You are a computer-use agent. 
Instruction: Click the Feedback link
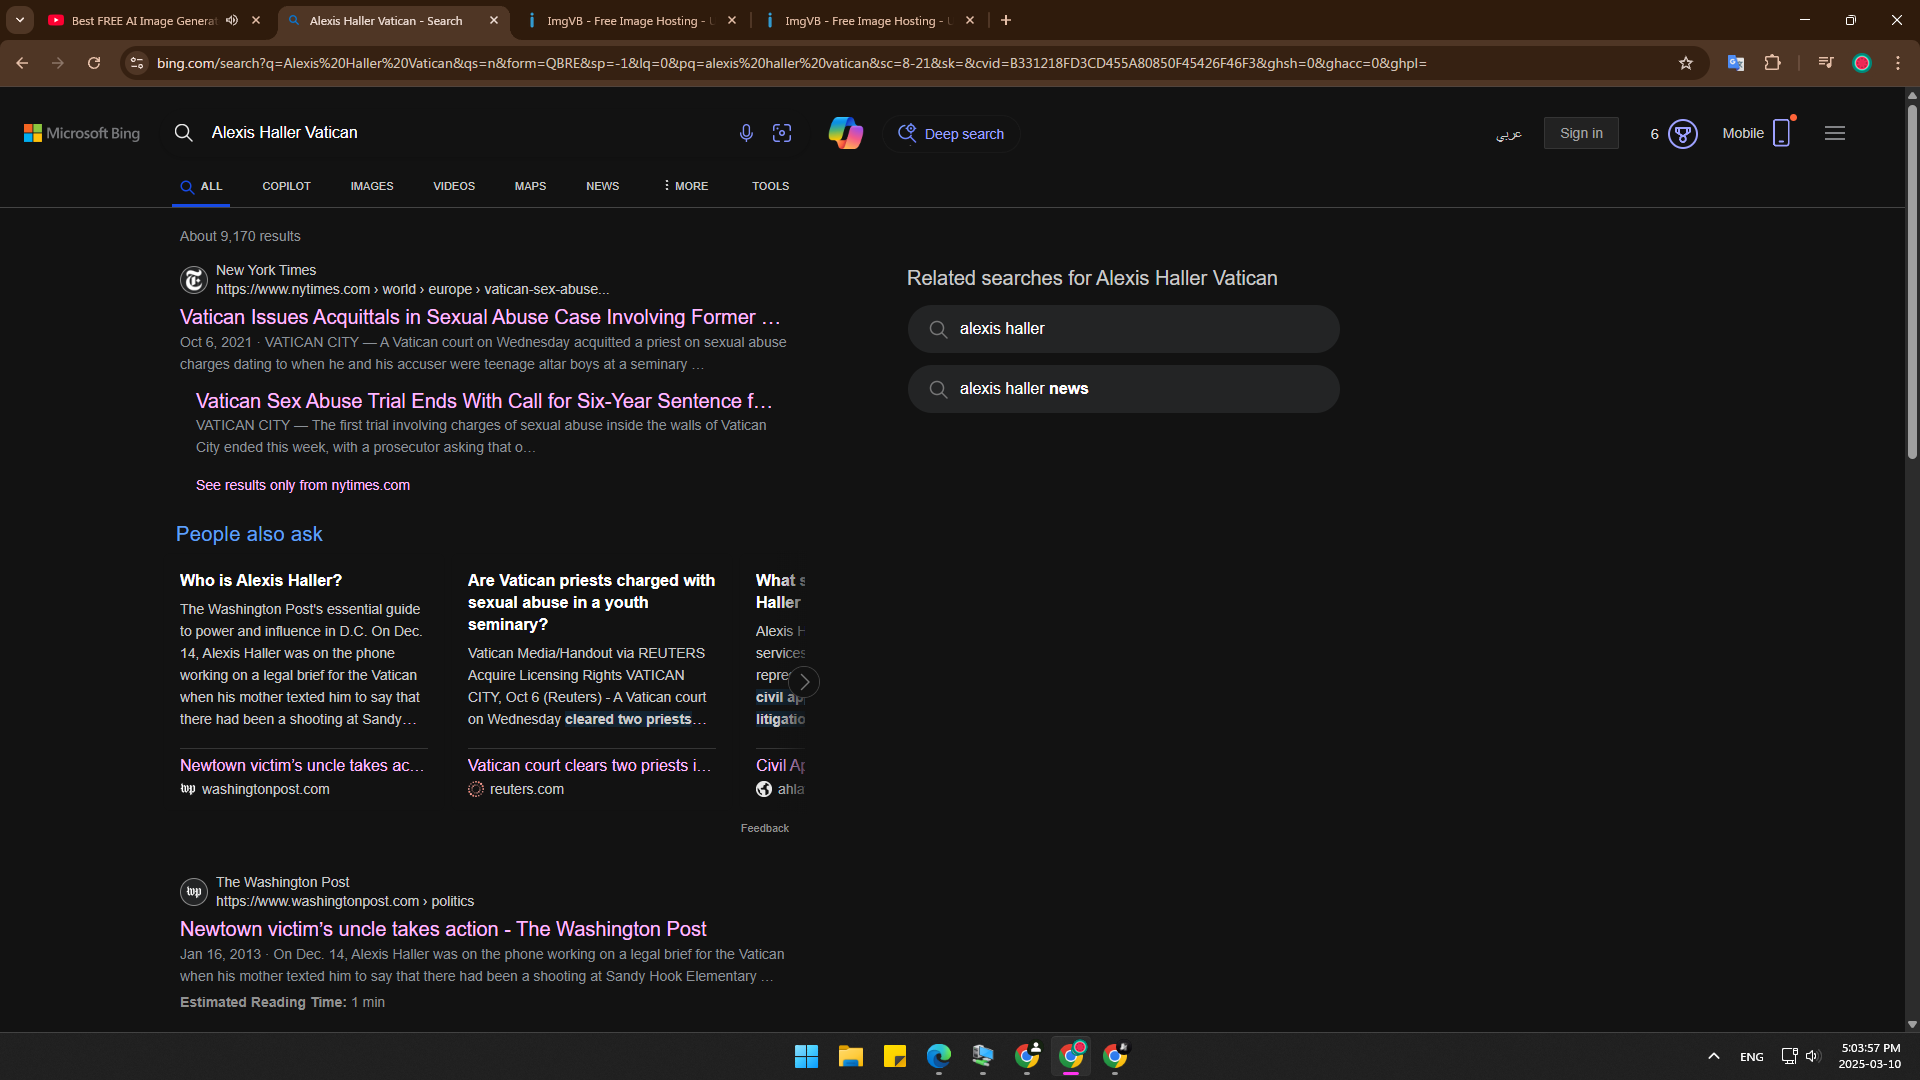(x=765, y=828)
